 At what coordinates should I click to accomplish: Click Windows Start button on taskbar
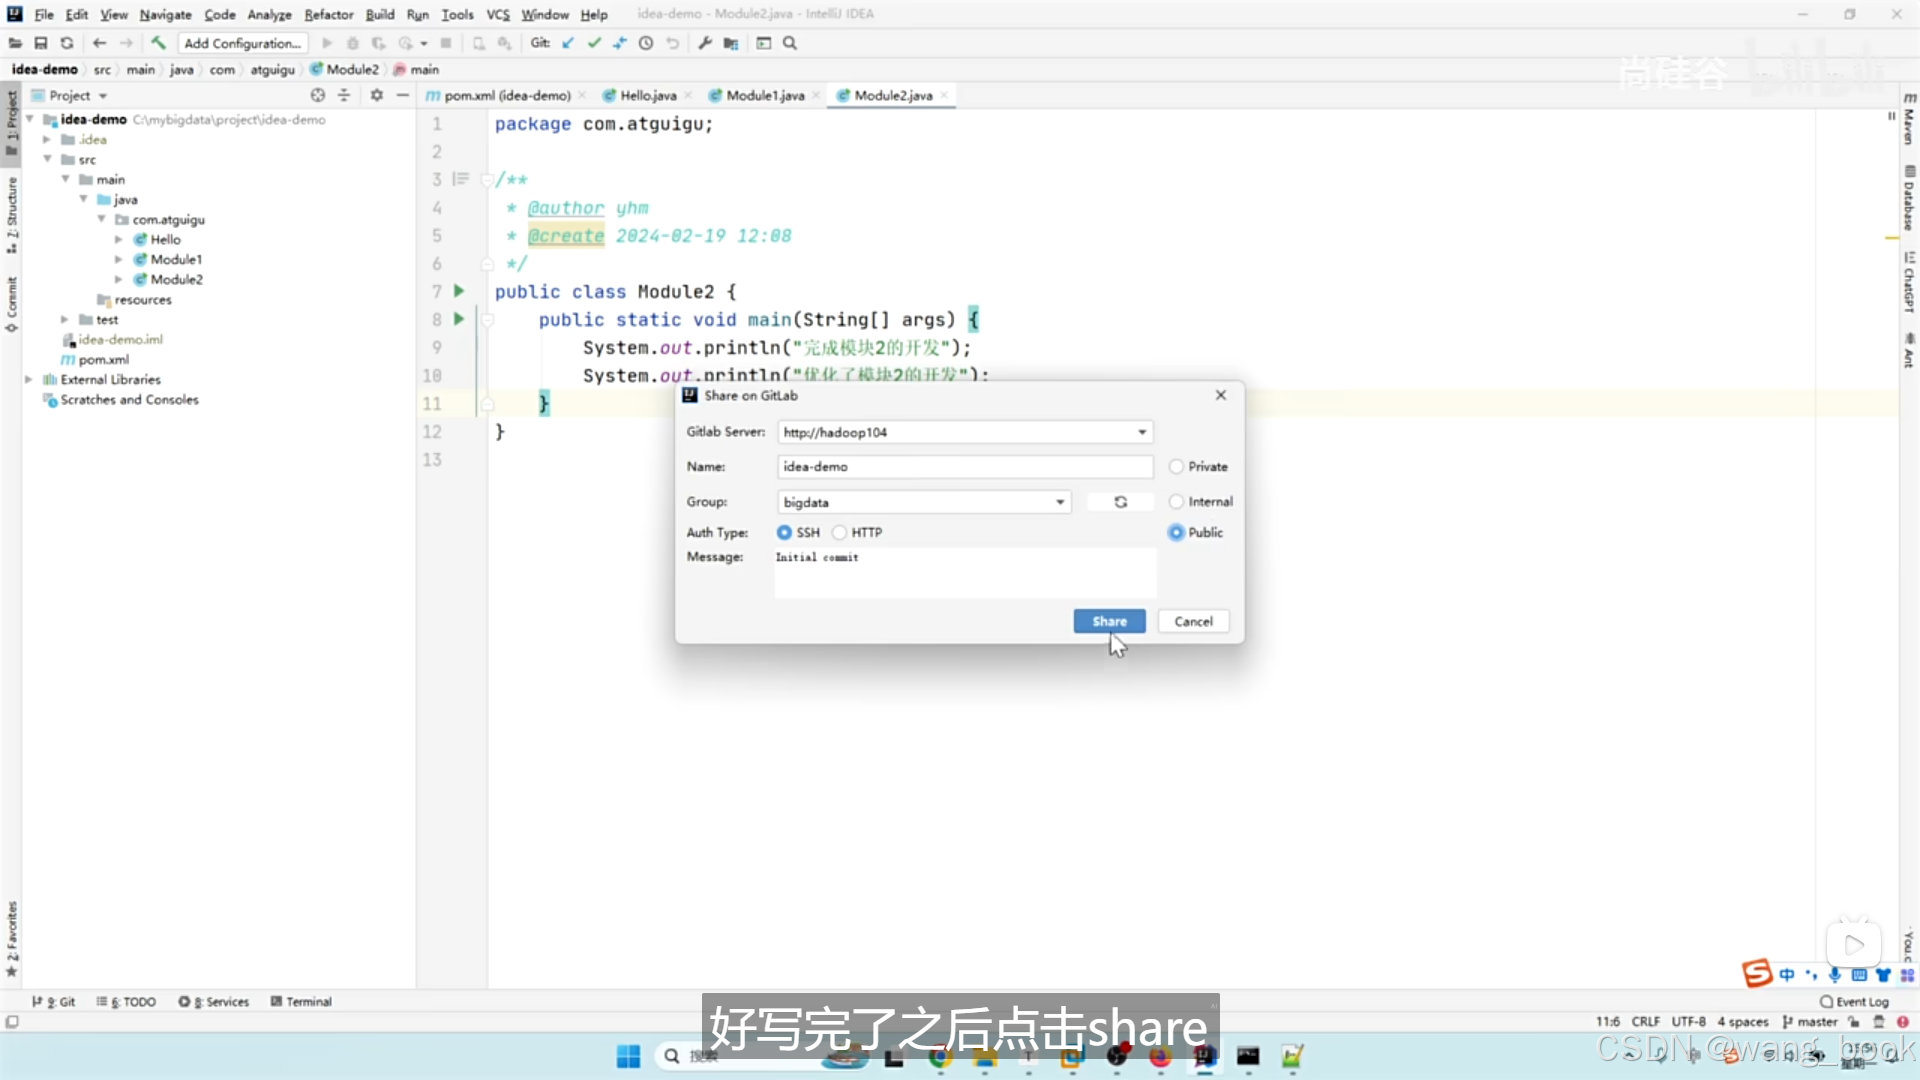pos(628,1056)
